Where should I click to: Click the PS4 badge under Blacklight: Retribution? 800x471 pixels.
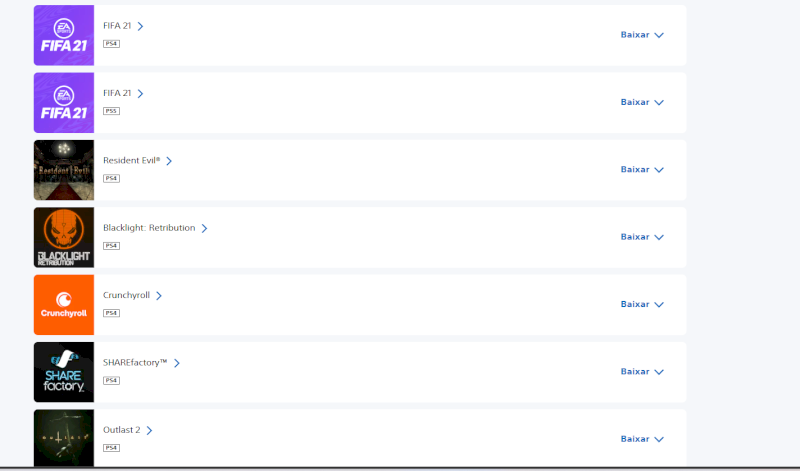click(x=111, y=246)
